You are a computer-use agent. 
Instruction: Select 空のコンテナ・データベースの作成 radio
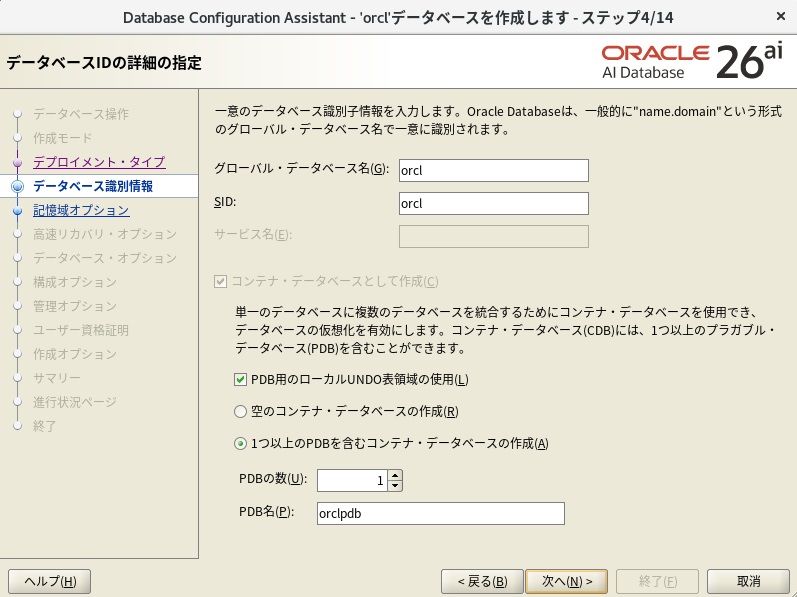(x=240, y=412)
